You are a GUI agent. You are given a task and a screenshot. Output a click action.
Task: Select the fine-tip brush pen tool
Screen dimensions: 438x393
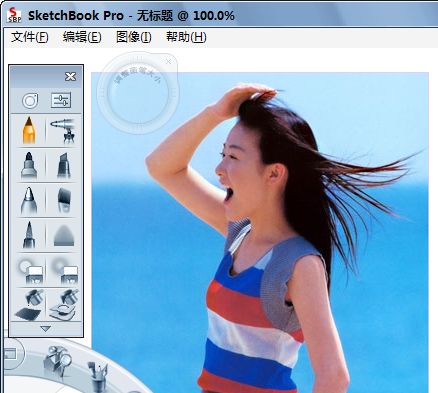click(29, 235)
